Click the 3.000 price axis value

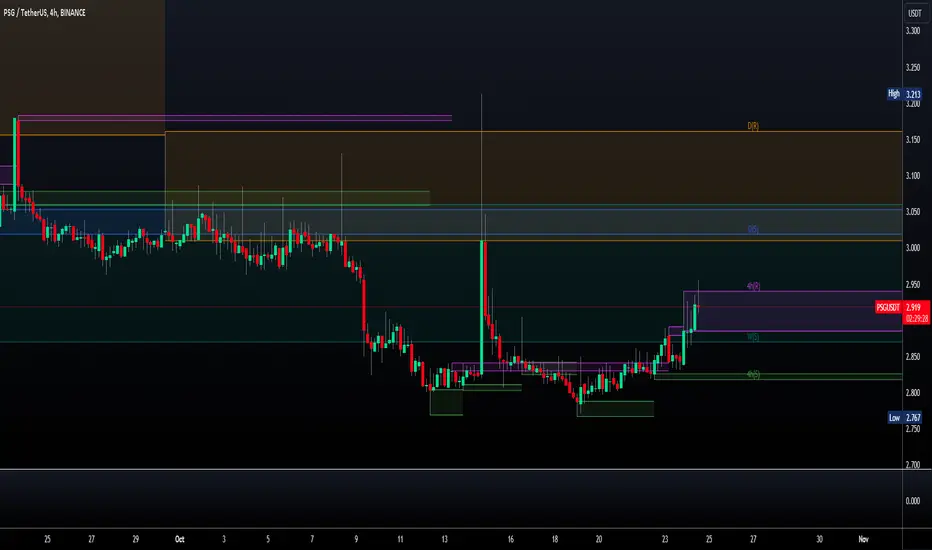tap(913, 248)
